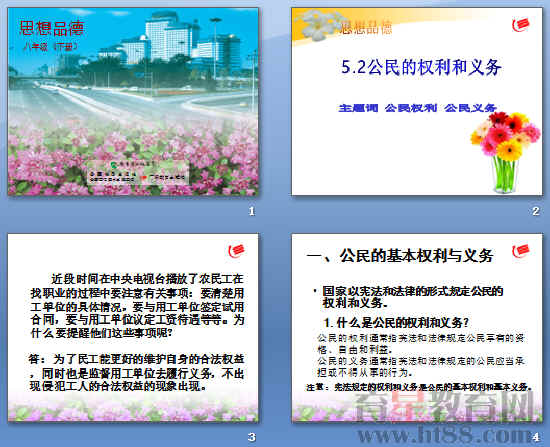The height and width of the screenshot is (447, 550).
Task: Click slide number 1 label
Action: pyautogui.click(x=251, y=211)
